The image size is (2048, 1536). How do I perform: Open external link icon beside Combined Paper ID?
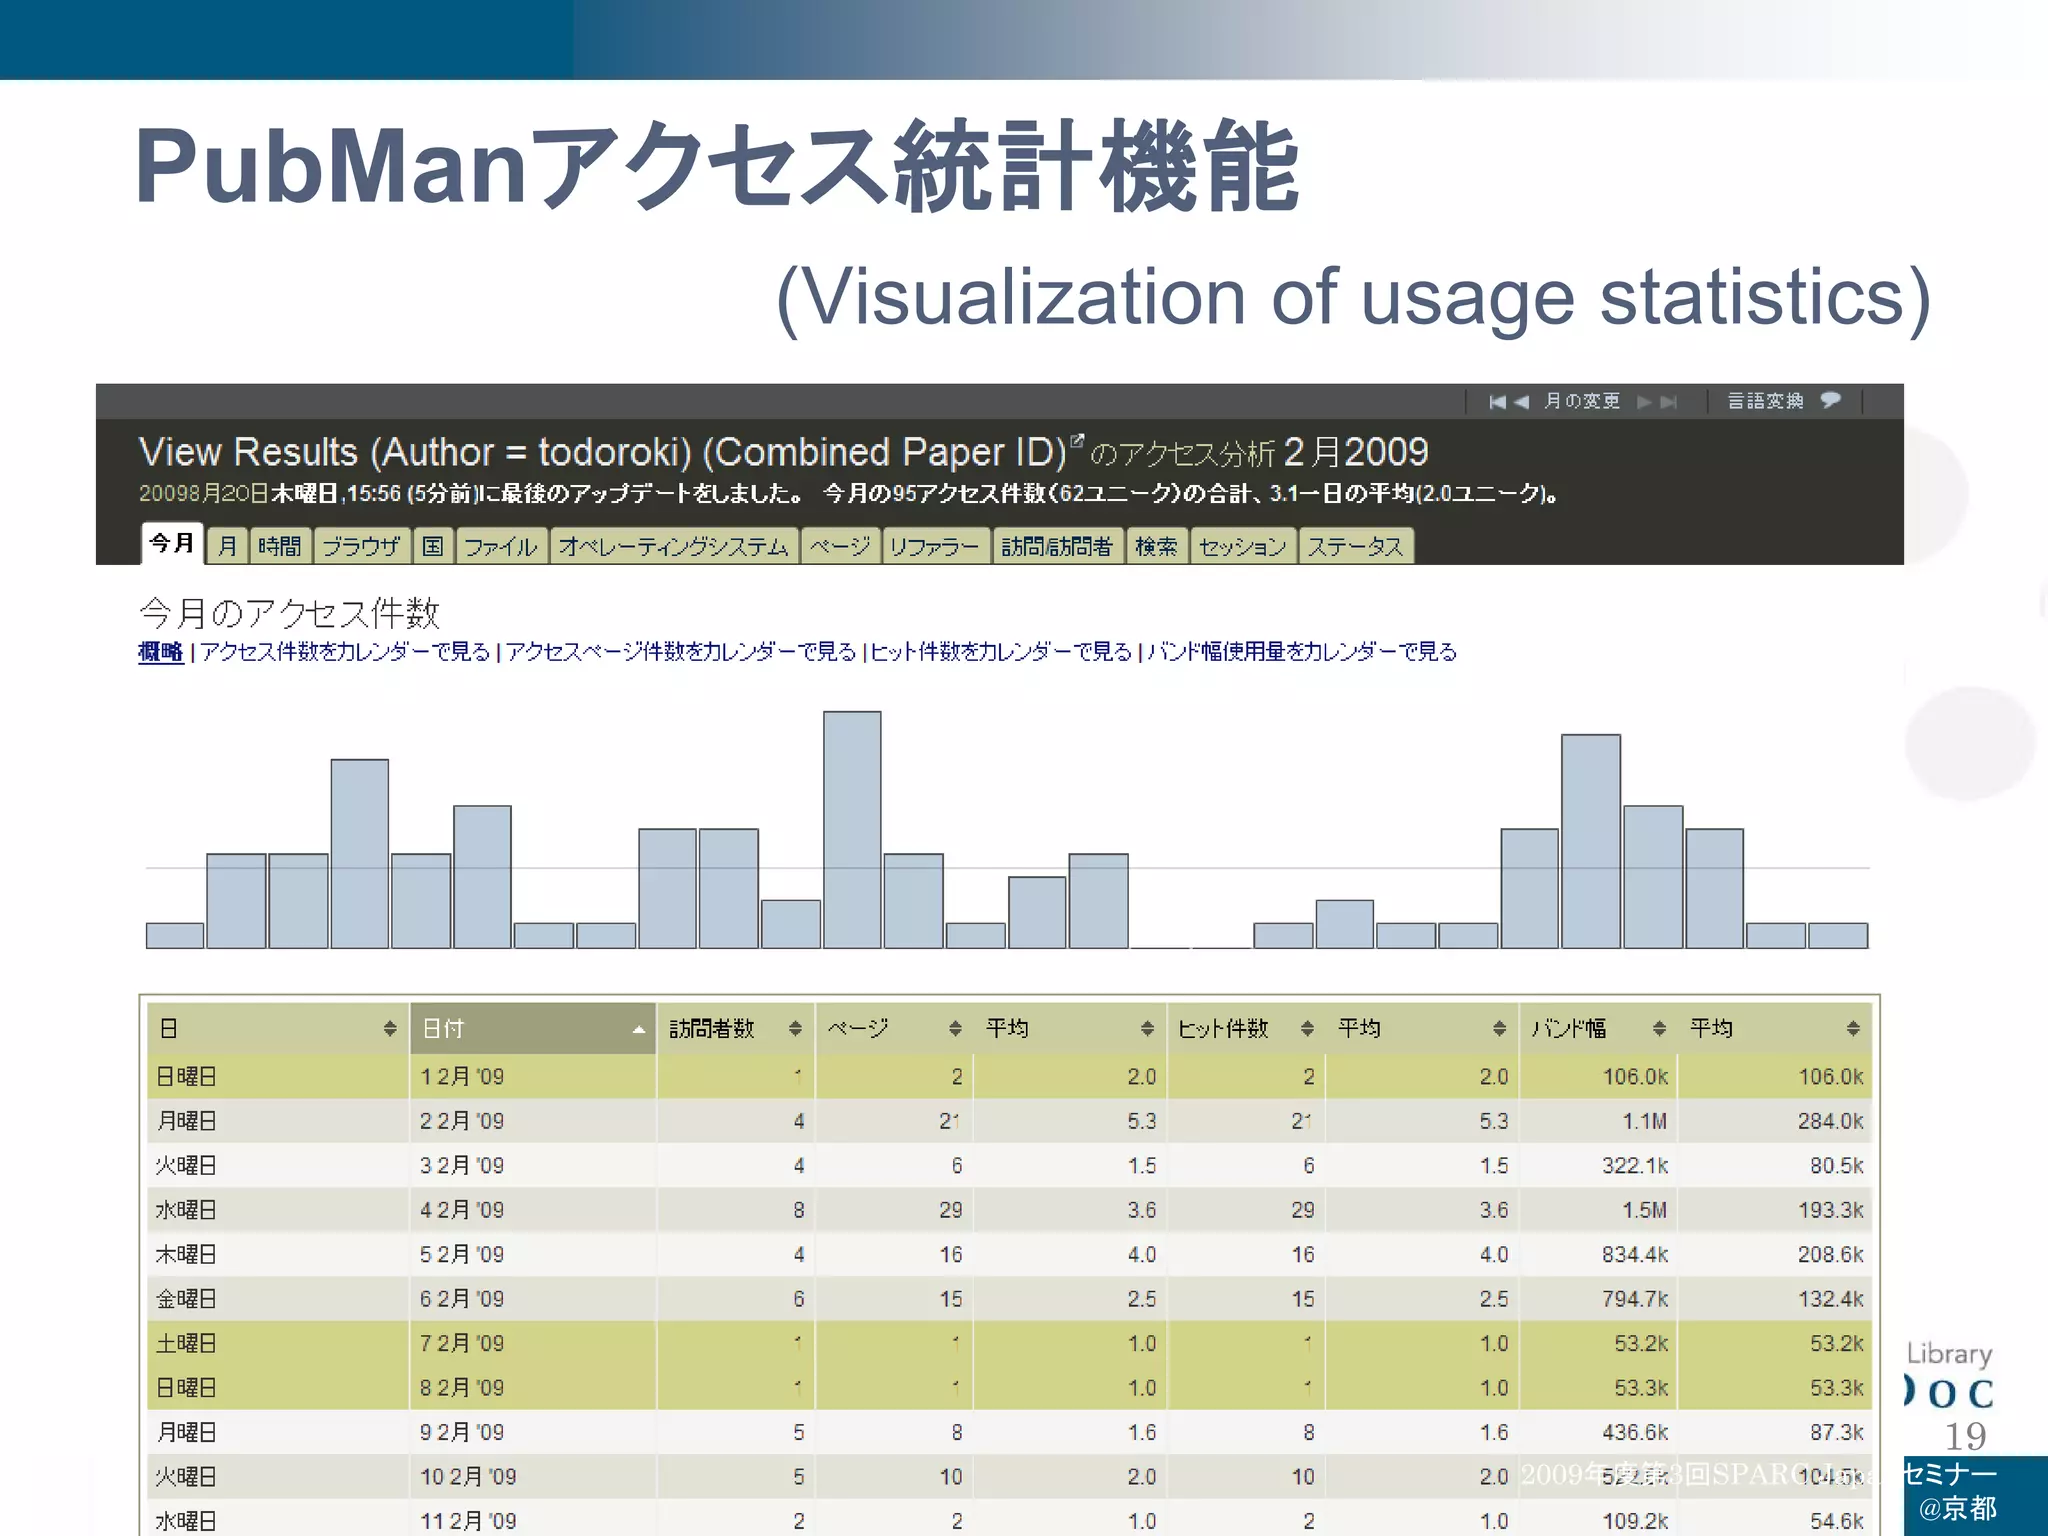coord(1077,441)
